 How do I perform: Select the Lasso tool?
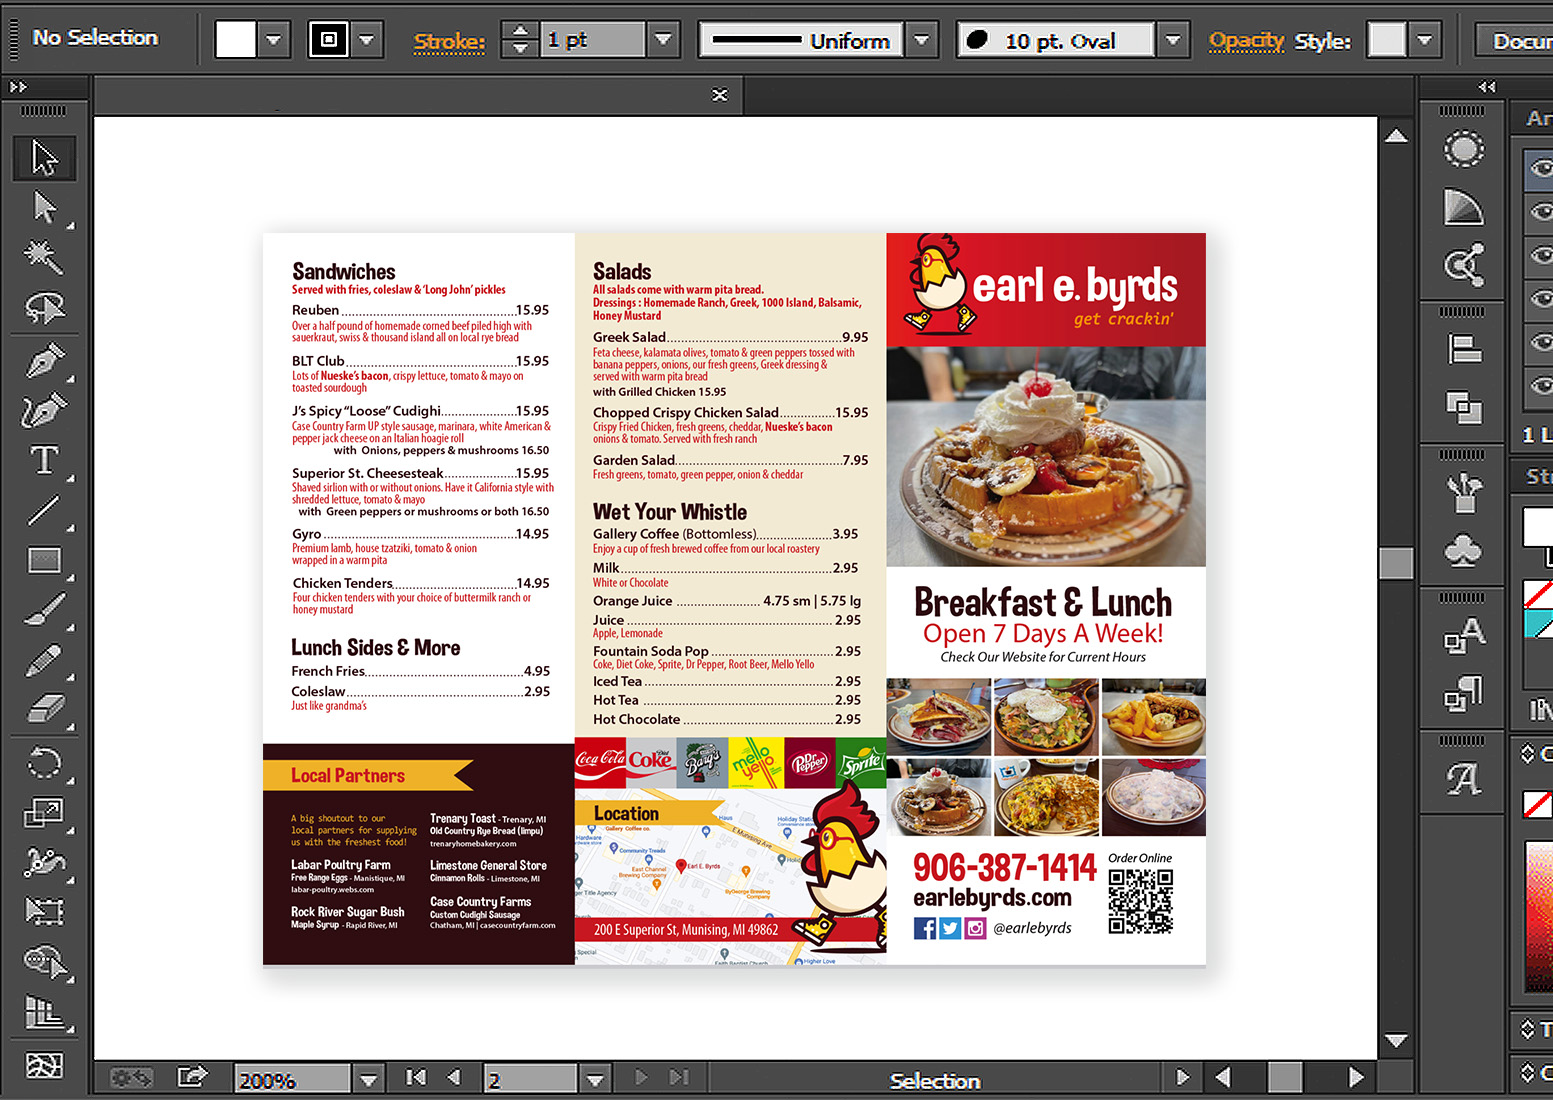(45, 308)
